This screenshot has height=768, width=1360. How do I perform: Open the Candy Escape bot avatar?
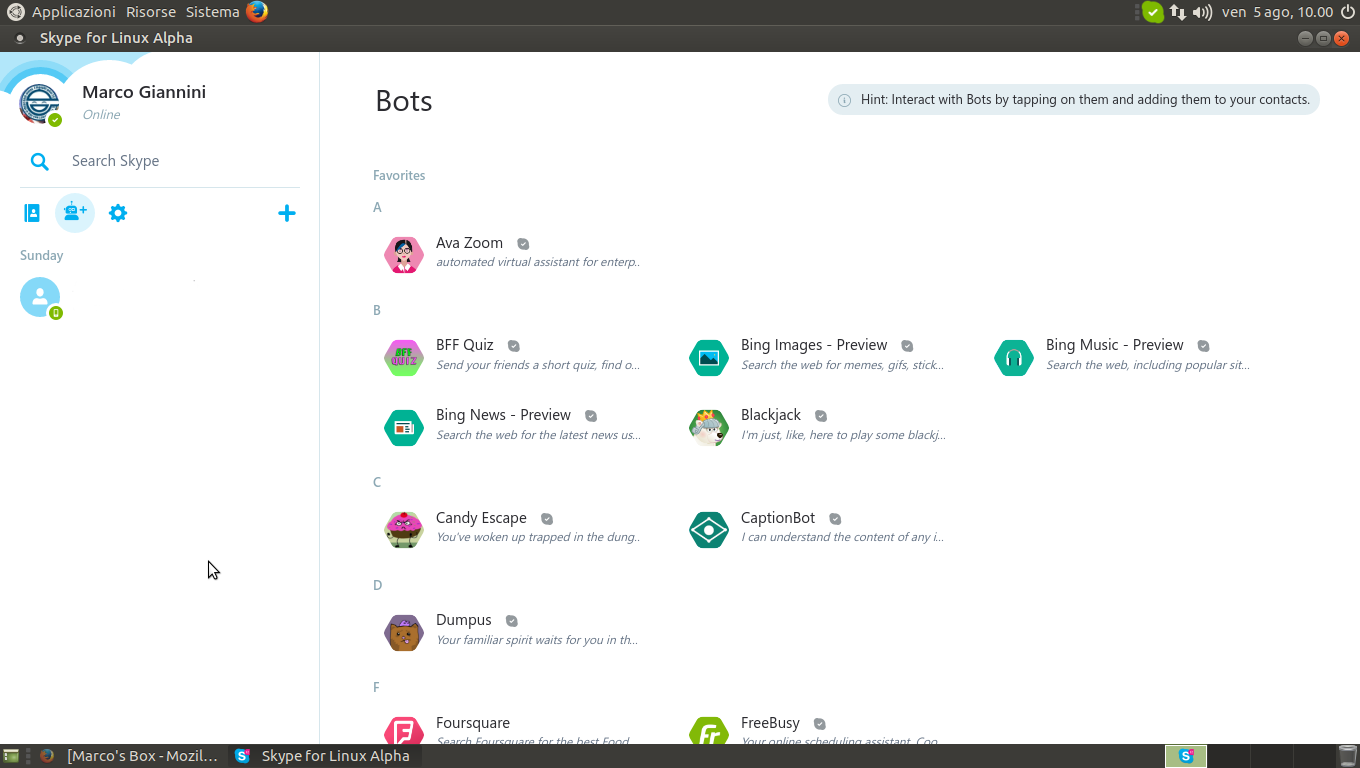coord(404,530)
